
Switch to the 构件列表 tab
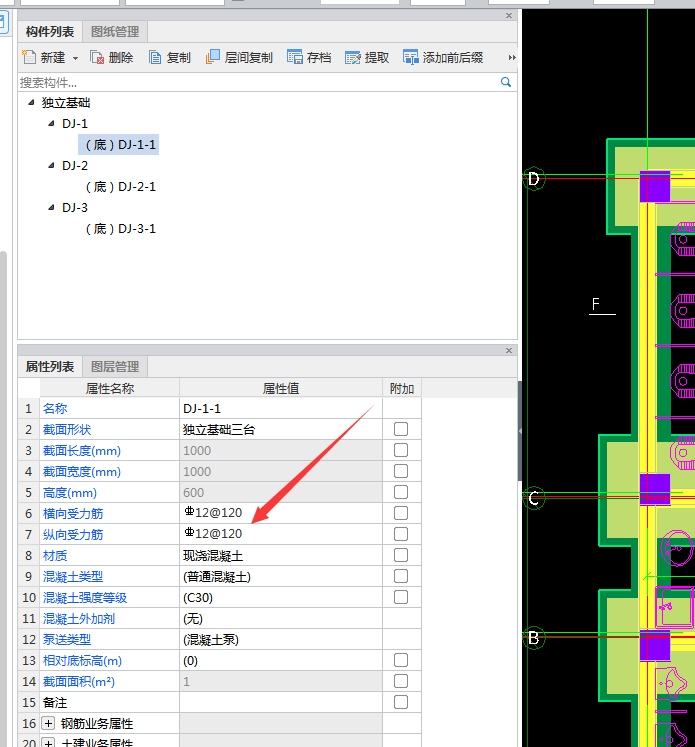pyautogui.click(x=50, y=32)
